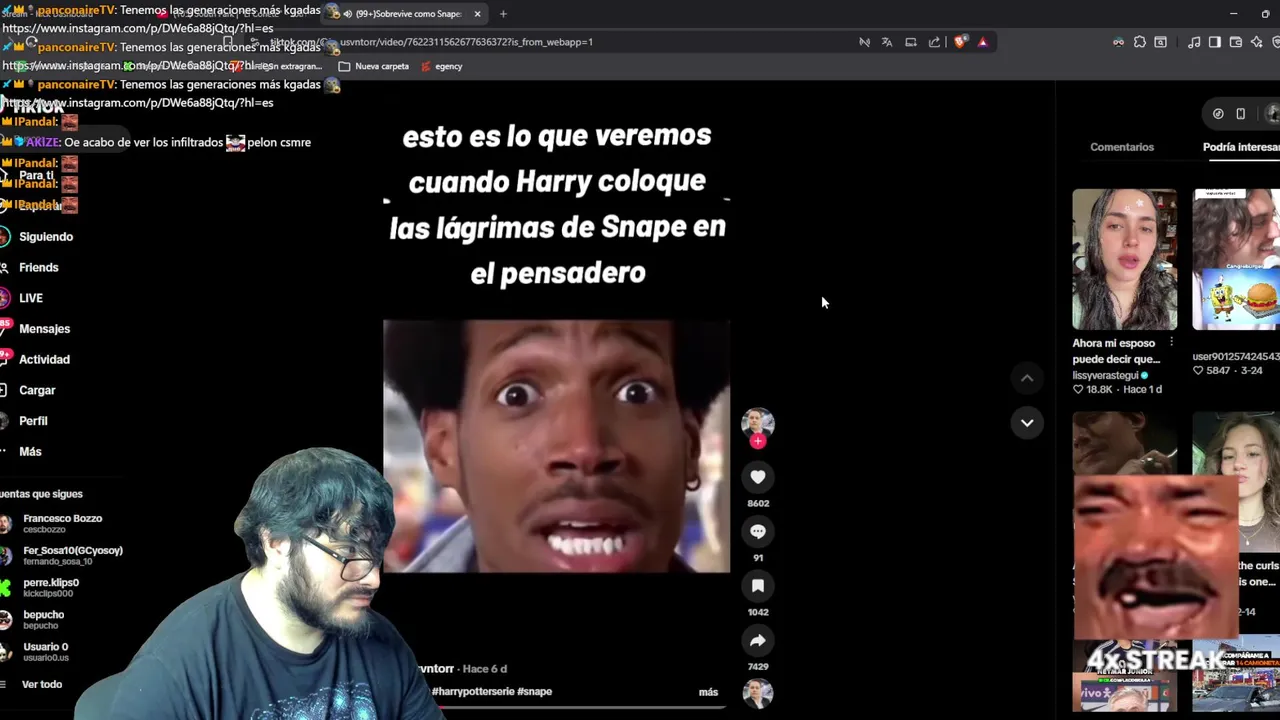Open comments via the speech bubble icon
The width and height of the screenshot is (1280, 720).
[x=758, y=532]
